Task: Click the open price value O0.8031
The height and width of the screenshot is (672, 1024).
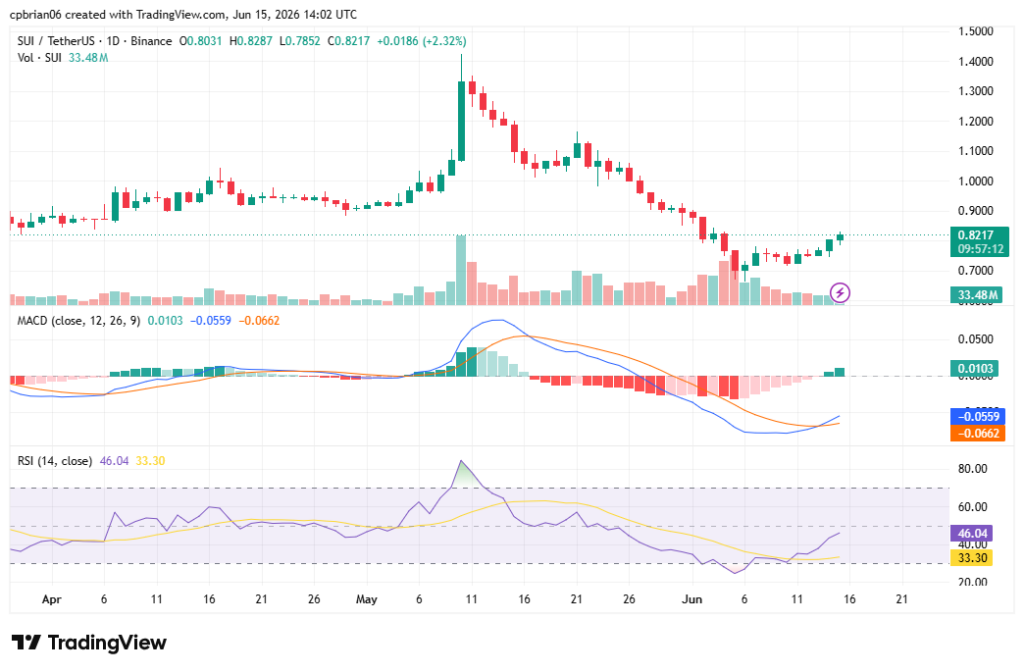Action: pyautogui.click(x=200, y=41)
